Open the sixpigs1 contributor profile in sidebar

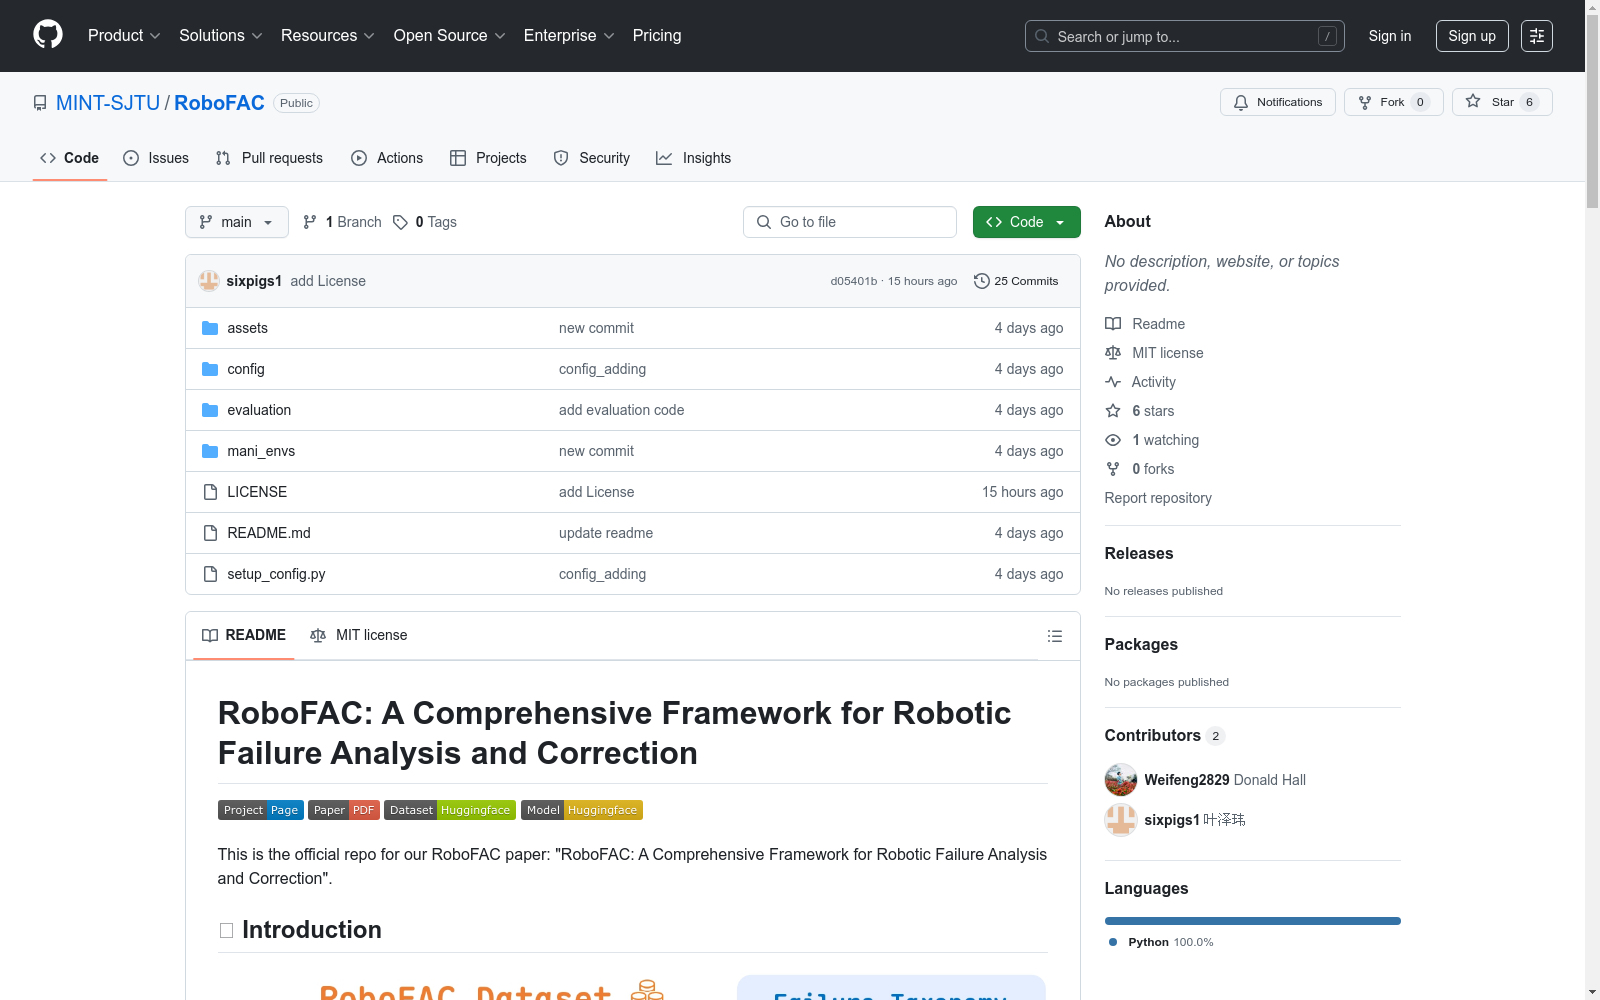[x=1172, y=820]
